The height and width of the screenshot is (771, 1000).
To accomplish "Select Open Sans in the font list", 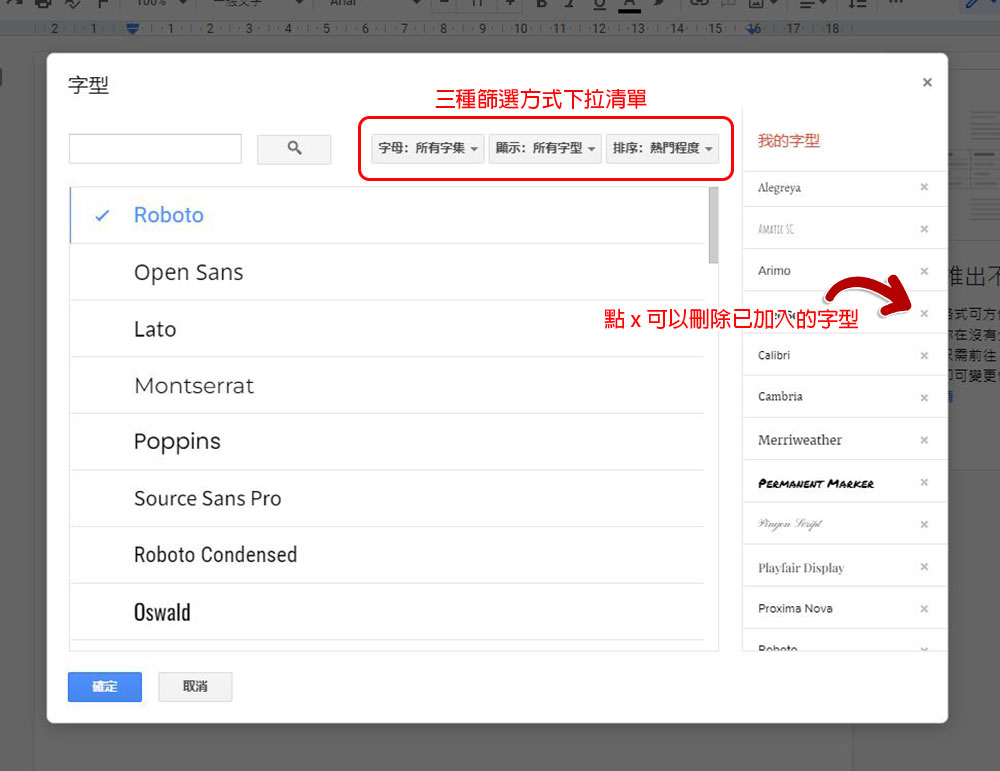I will pyautogui.click(x=386, y=272).
